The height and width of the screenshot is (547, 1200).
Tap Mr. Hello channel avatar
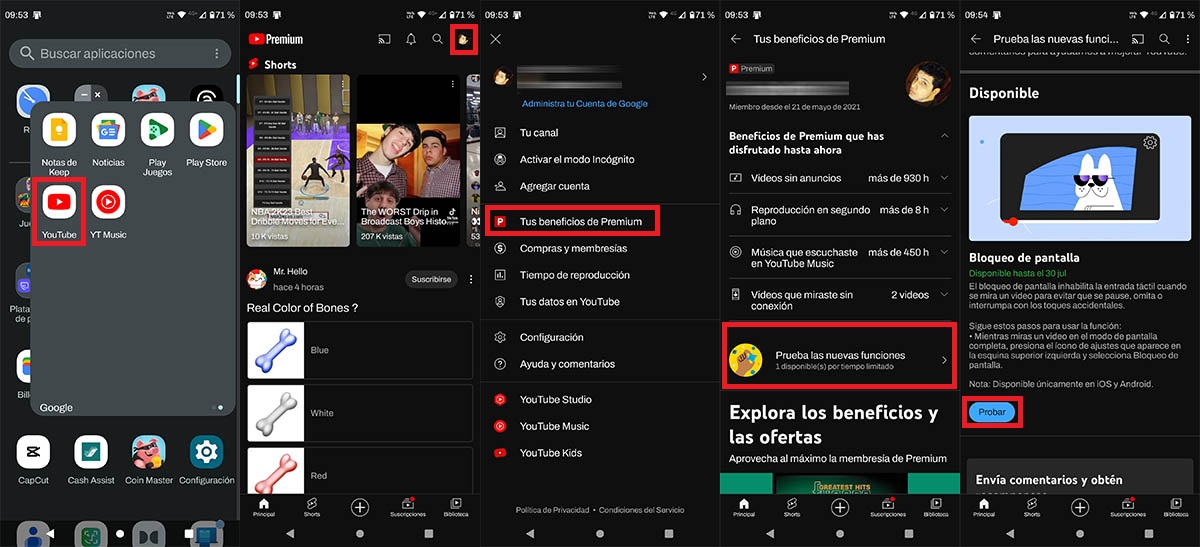point(256,279)
